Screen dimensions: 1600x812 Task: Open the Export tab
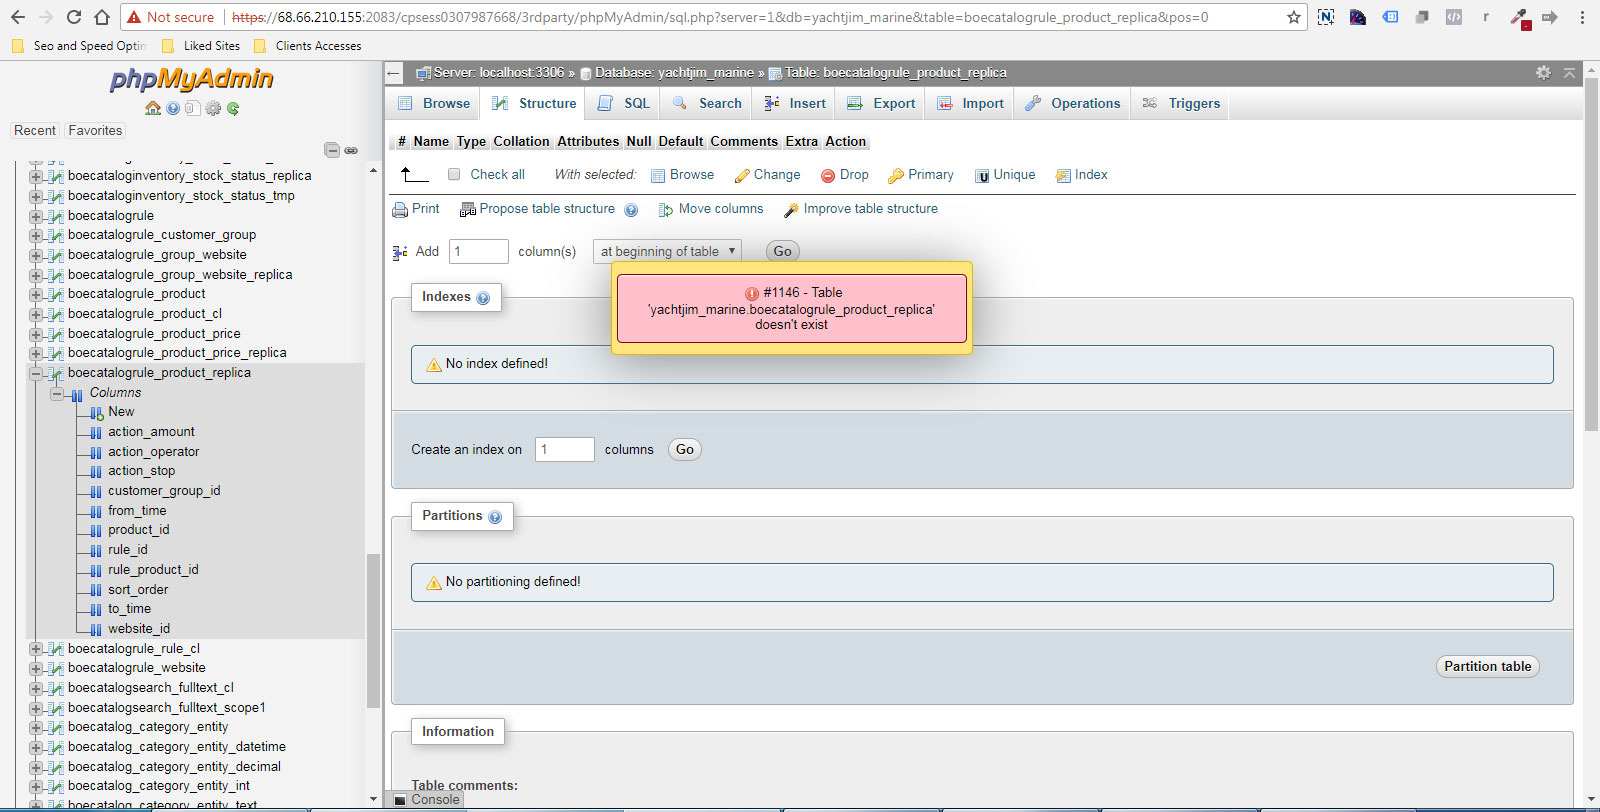click(881, 103)
